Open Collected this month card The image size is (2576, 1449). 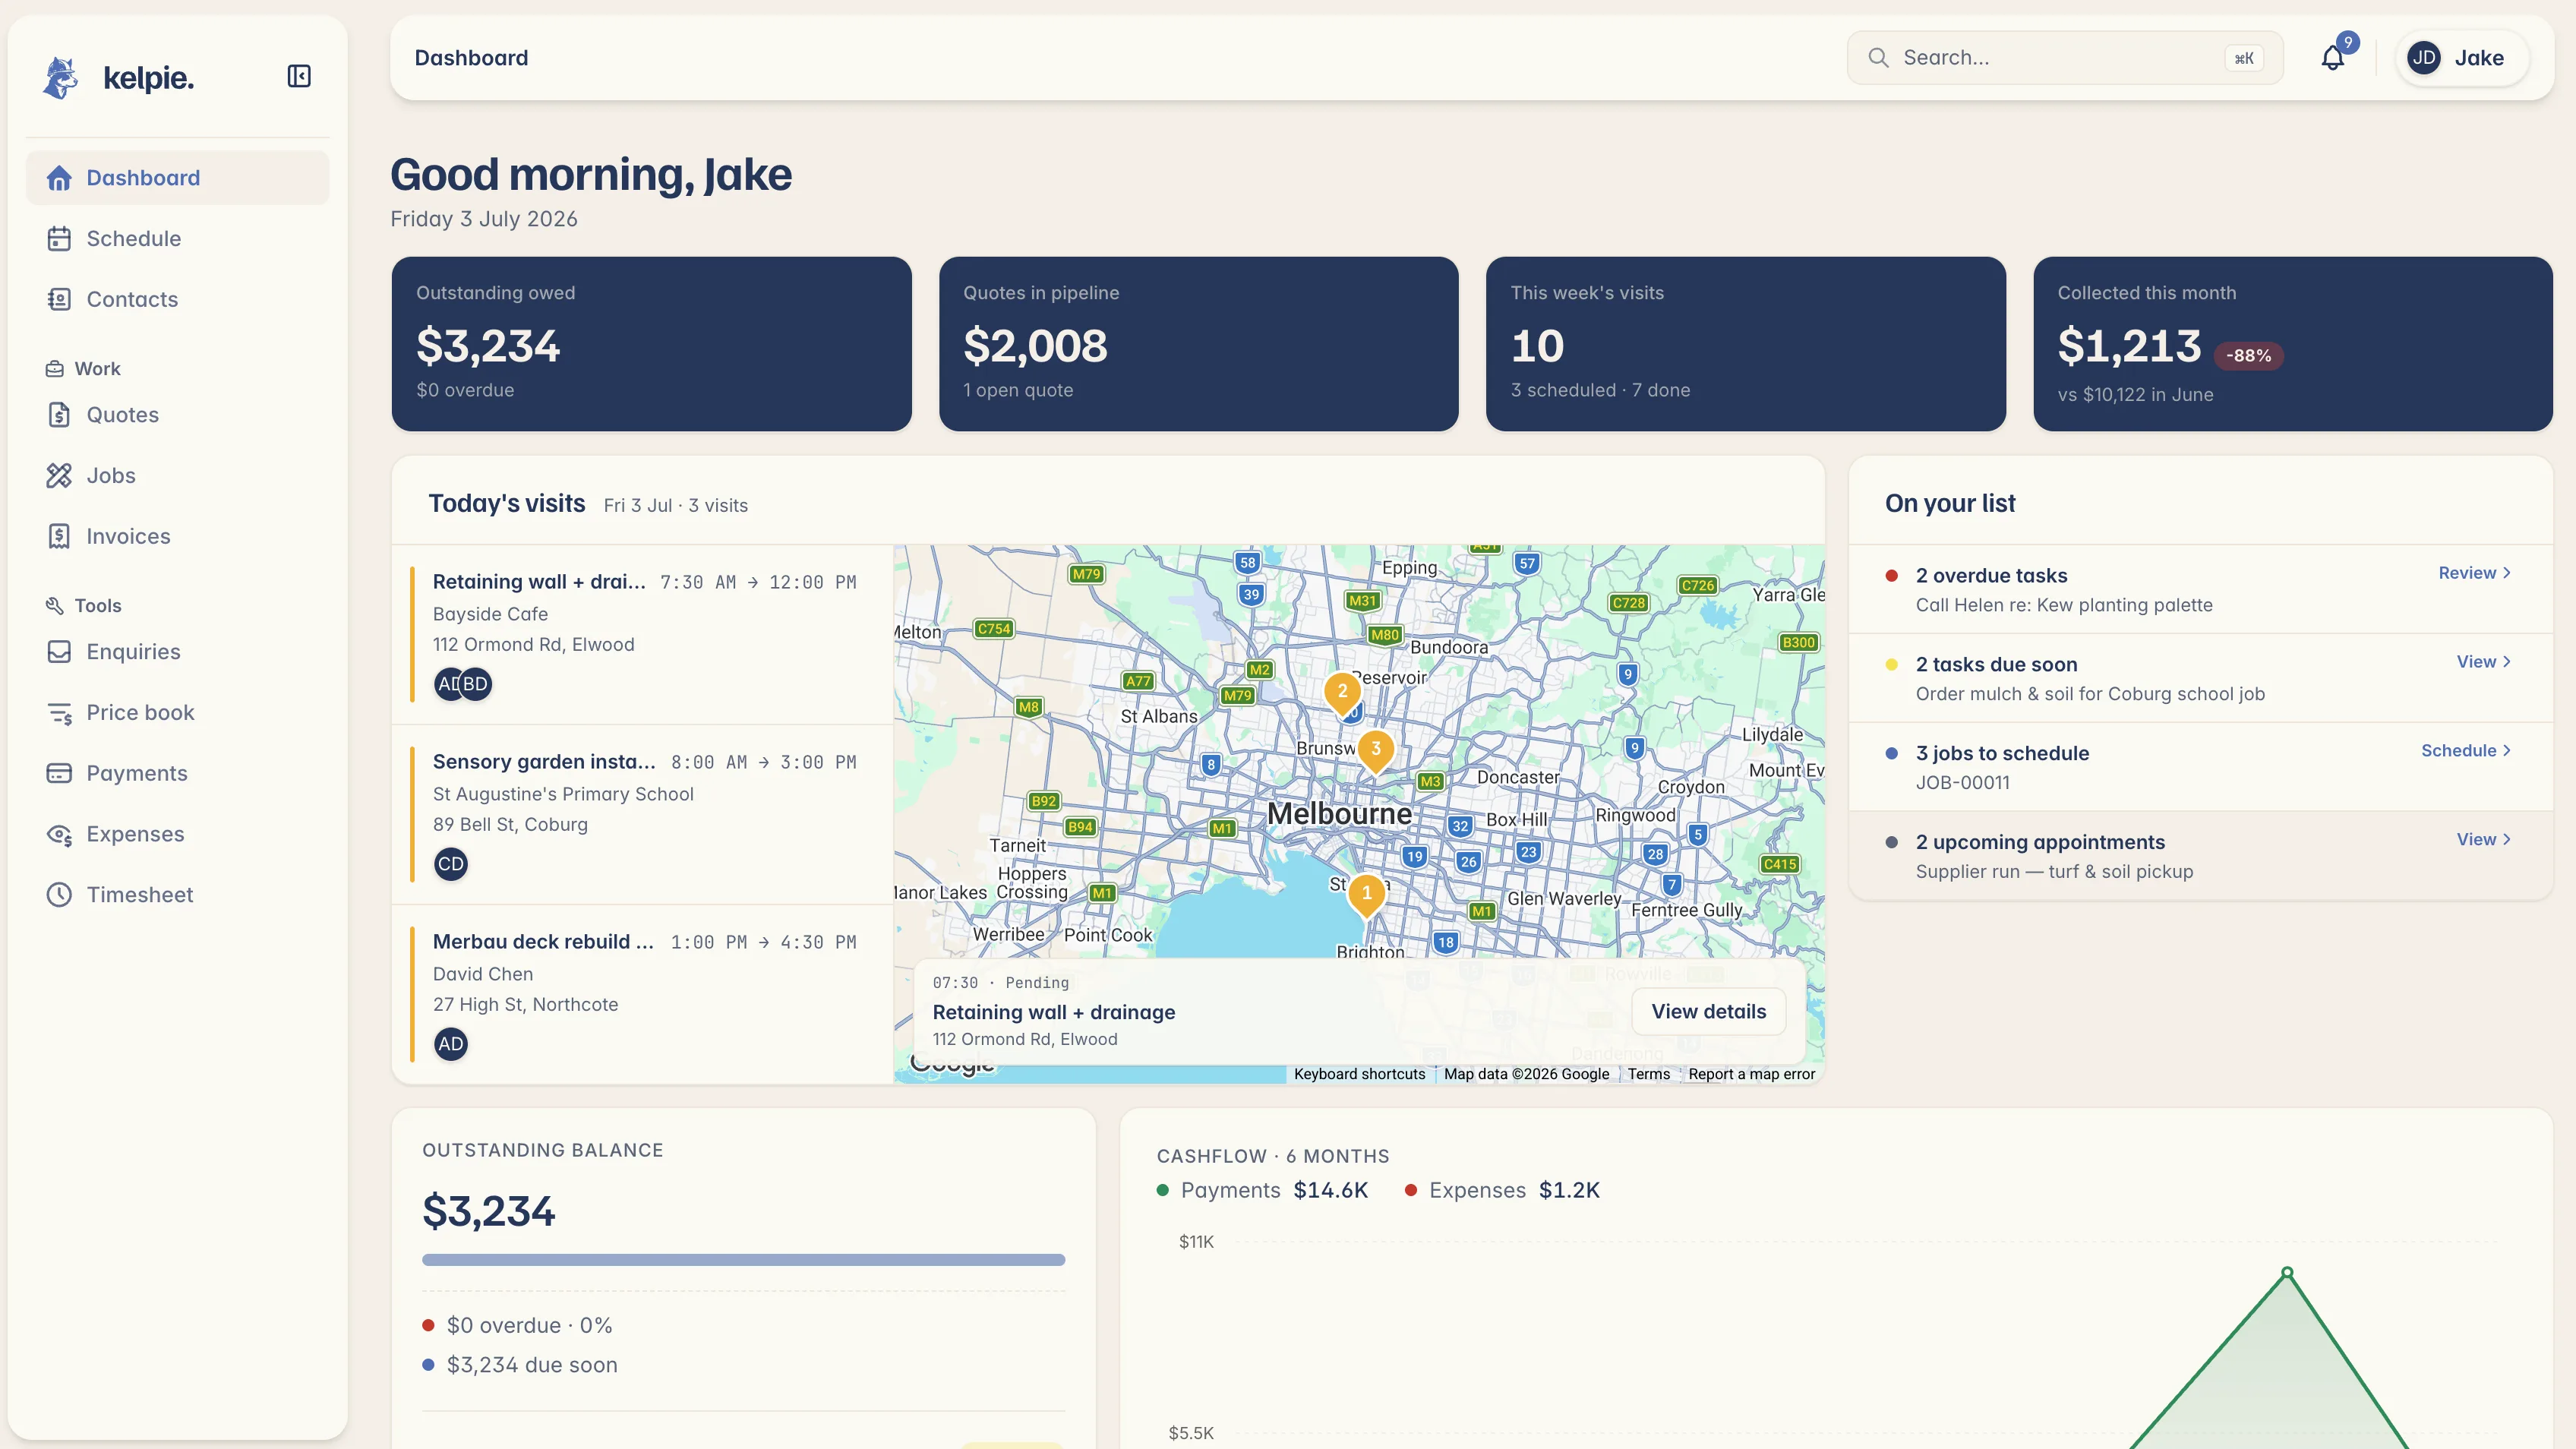coord(2292,344)
